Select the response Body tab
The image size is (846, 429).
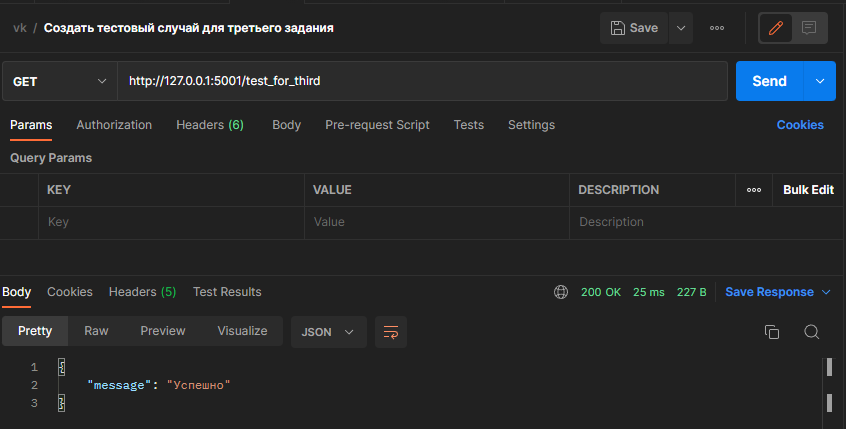pos(16,292)
